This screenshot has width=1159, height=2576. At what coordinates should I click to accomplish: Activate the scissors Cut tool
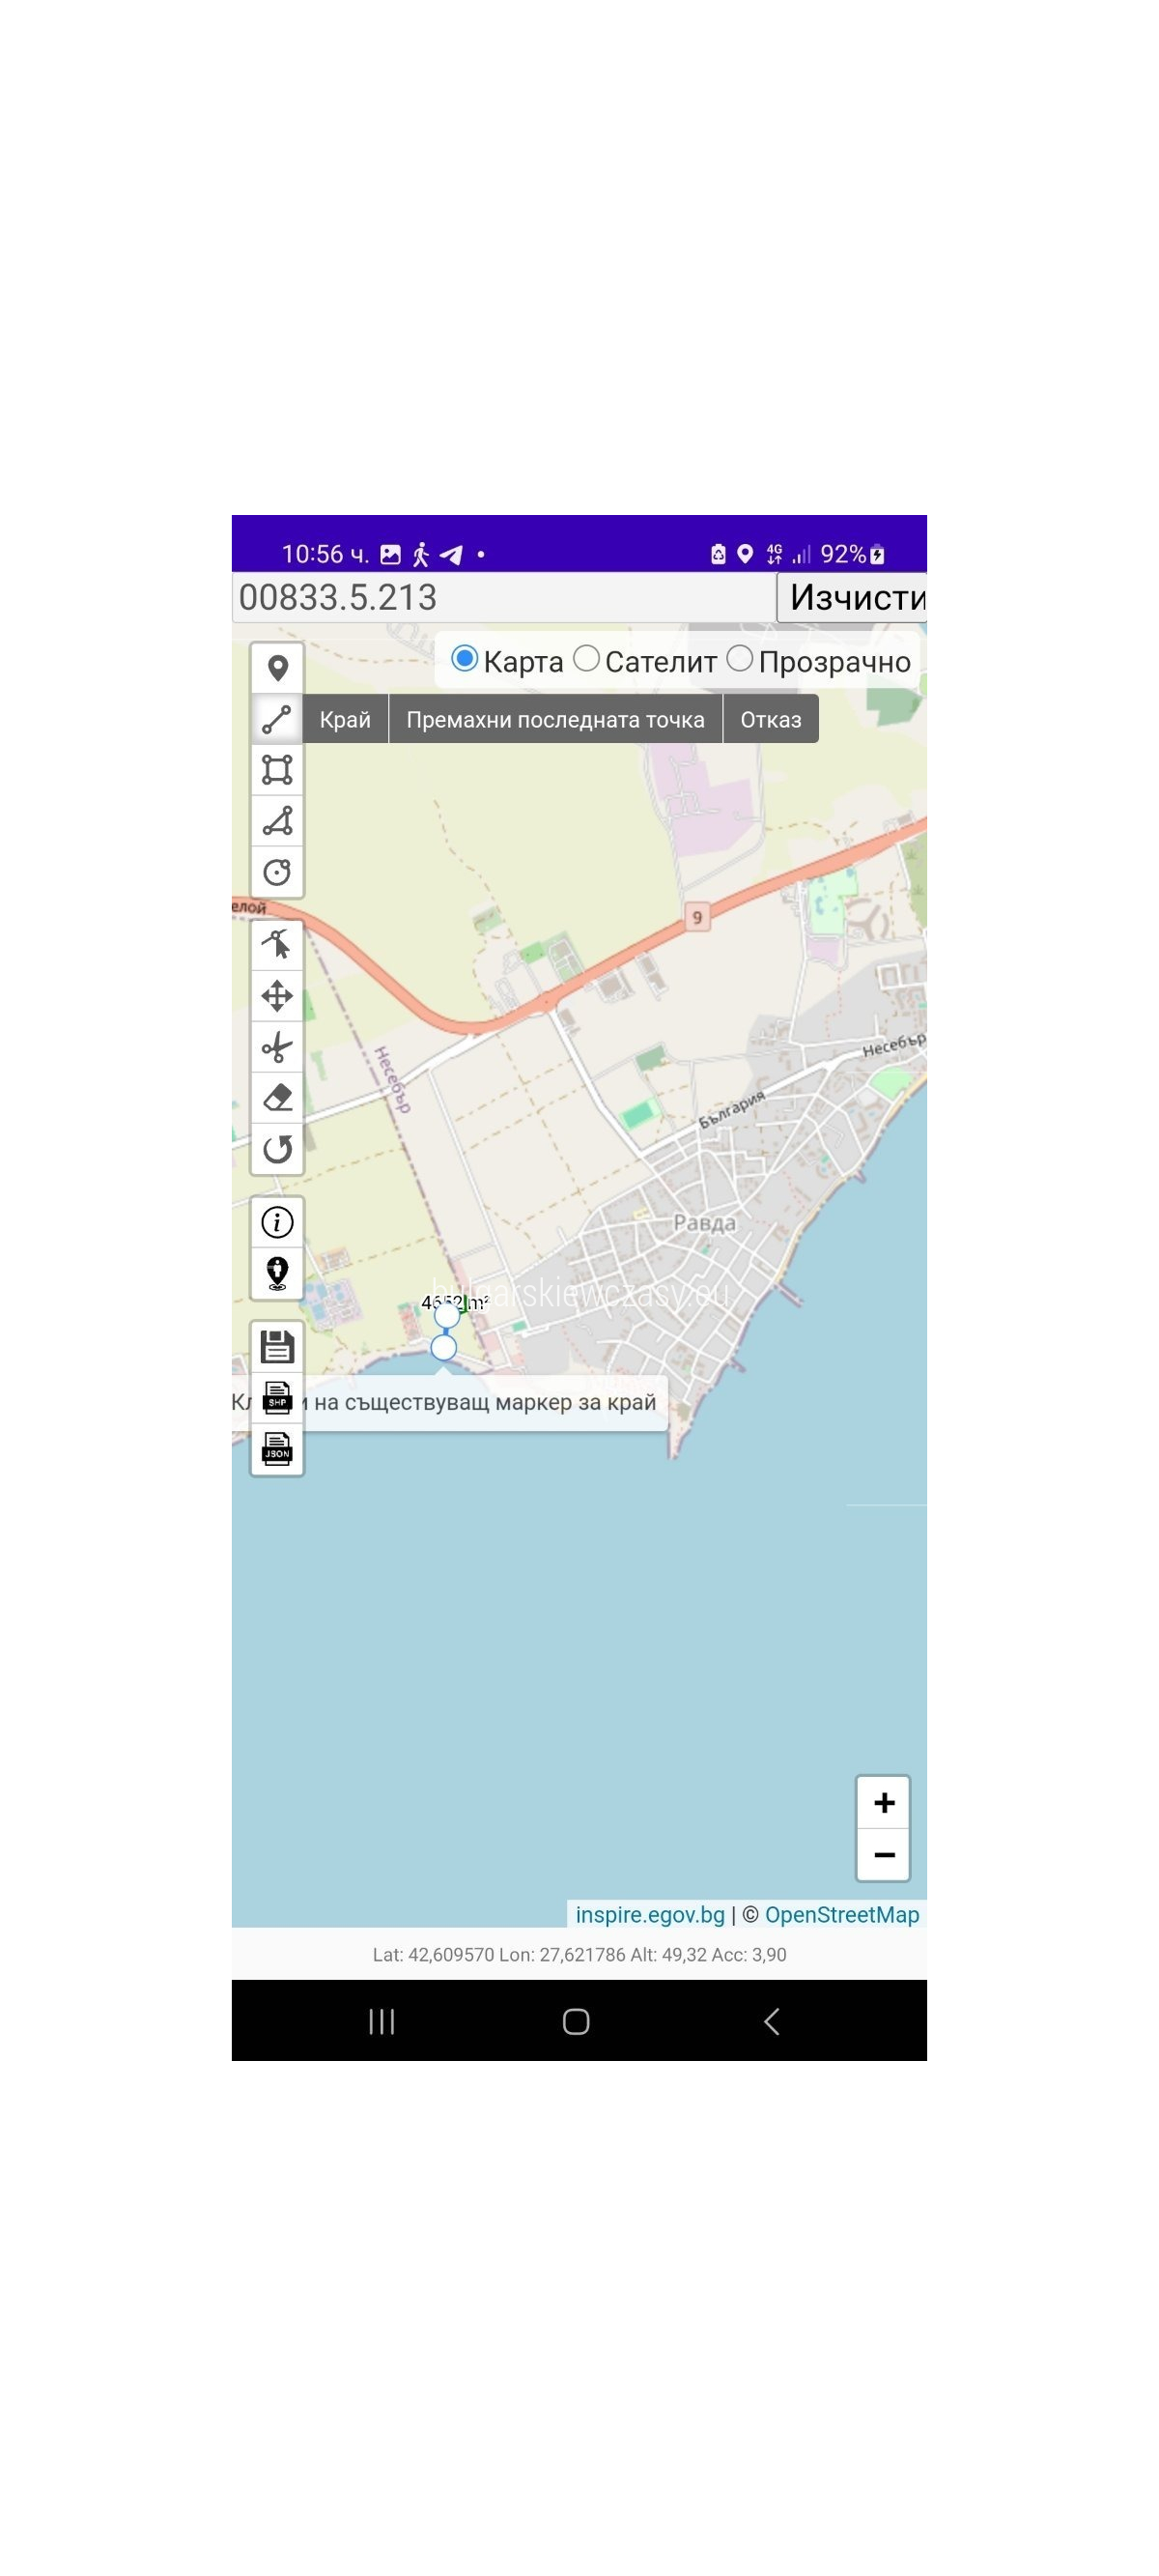(x=277, y=1047)
